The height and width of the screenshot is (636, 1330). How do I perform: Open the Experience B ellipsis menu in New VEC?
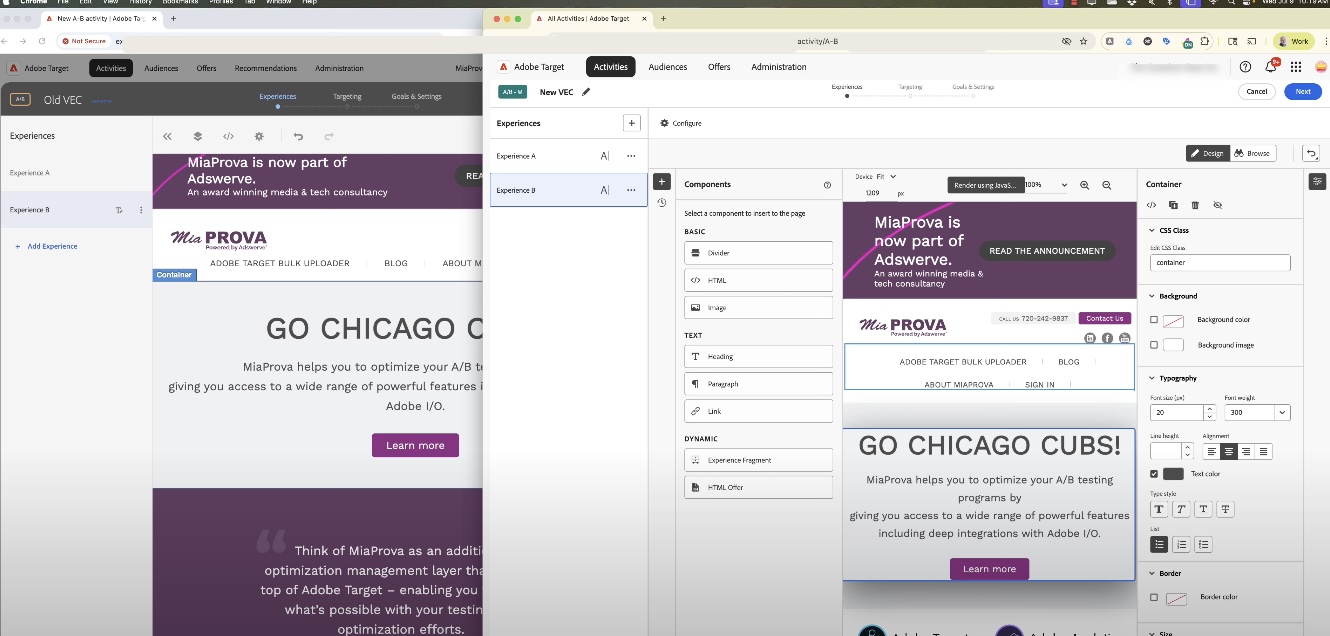[x=631, y=190]
